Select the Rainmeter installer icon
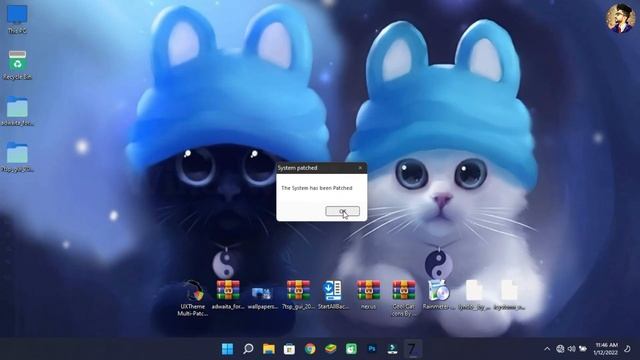Image resolution: width=640 pixels, height=360 pixels. (x=438, y=295)
